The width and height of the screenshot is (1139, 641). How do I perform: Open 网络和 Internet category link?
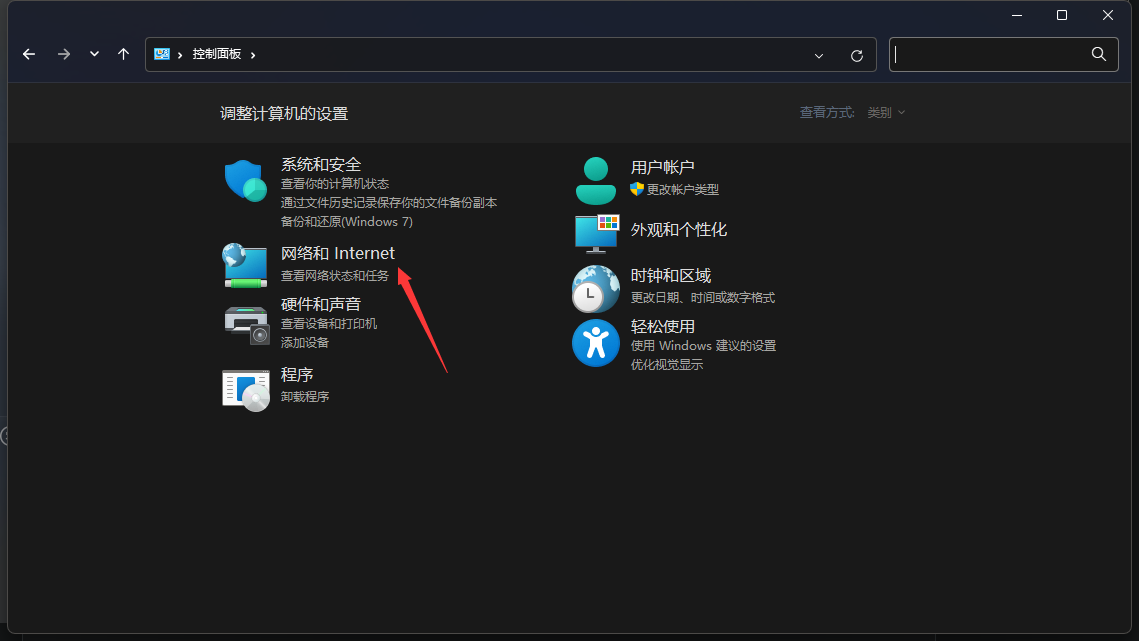click(338, 253)
